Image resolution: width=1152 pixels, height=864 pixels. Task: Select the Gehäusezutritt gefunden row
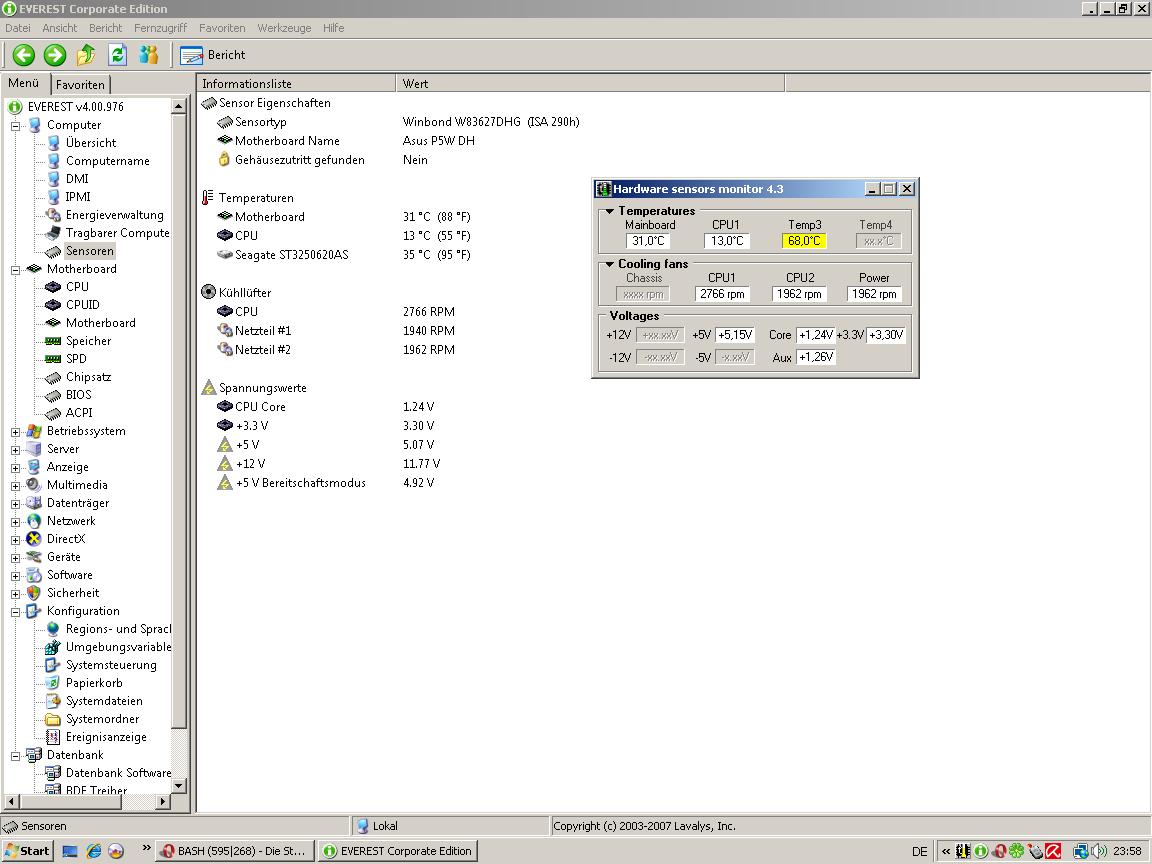pos(323,159)
